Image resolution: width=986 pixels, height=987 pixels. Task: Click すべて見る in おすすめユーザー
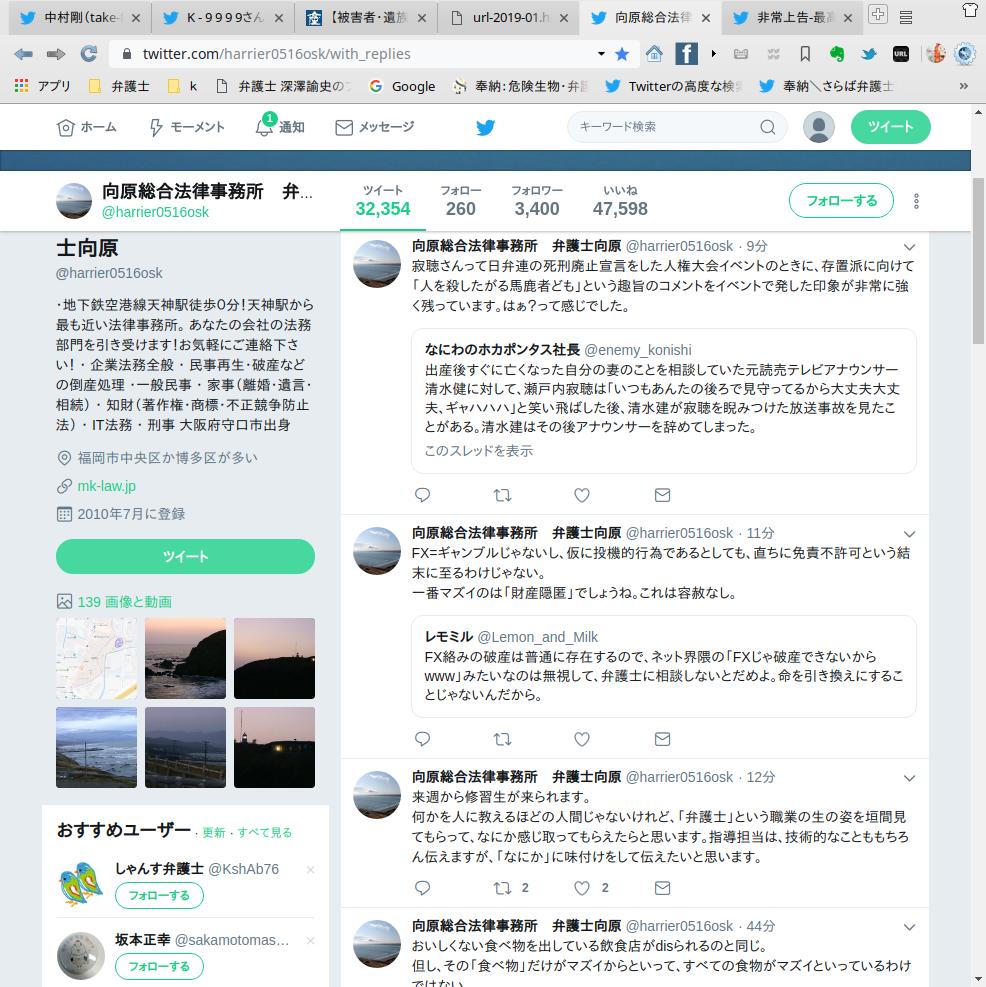[x=264, y=833]
